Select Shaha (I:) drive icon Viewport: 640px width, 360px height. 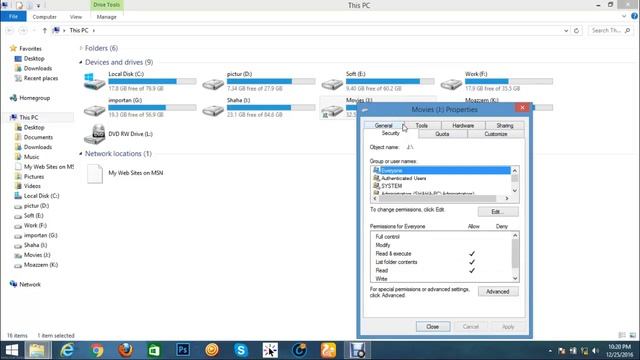coord(213,110)
